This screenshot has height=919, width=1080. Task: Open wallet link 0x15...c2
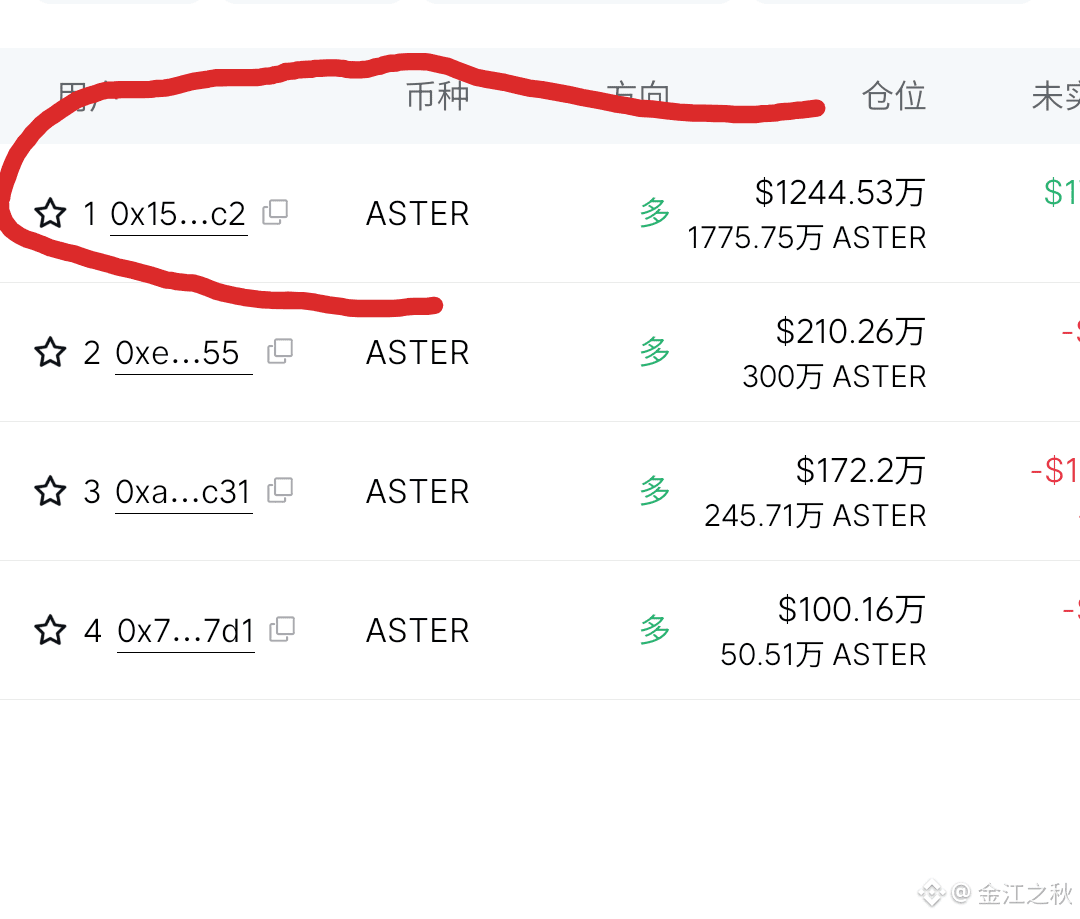[x=178, y=215]
